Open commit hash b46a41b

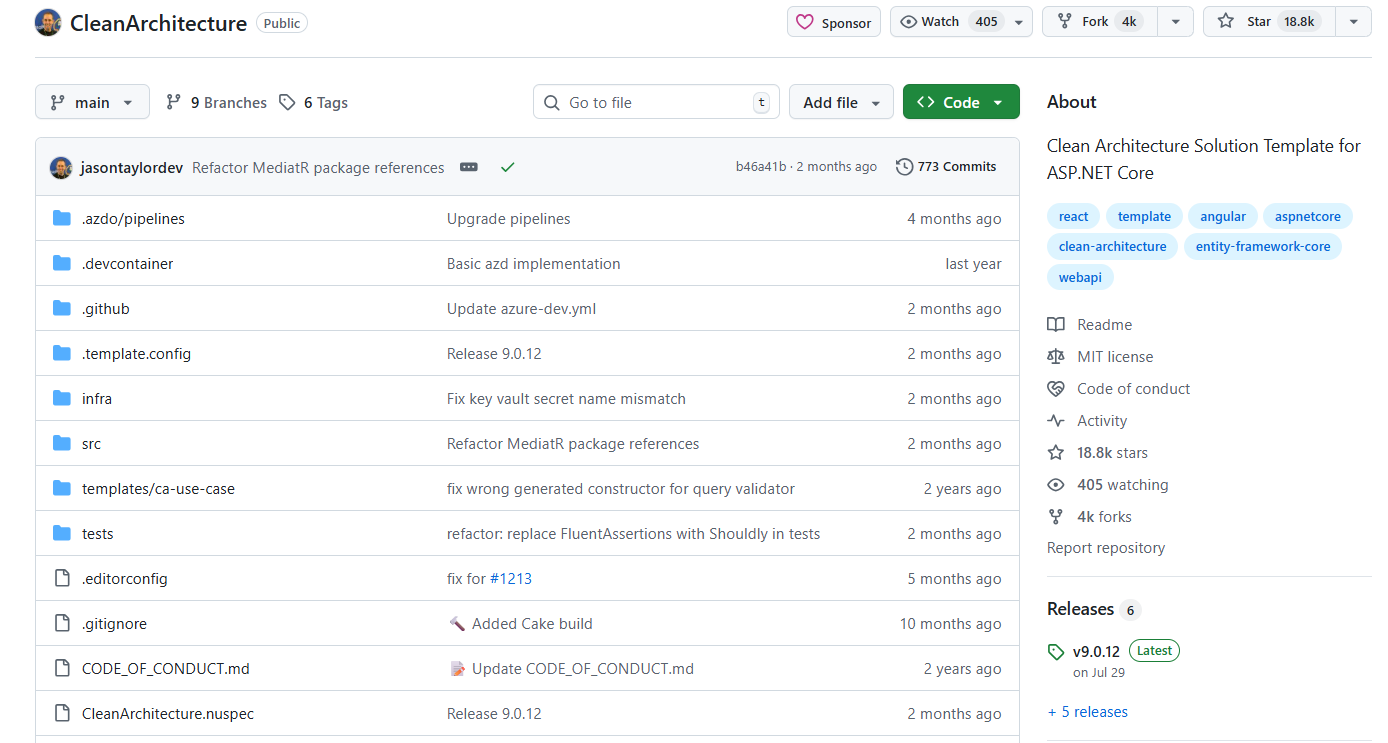[x=761, y=167]
